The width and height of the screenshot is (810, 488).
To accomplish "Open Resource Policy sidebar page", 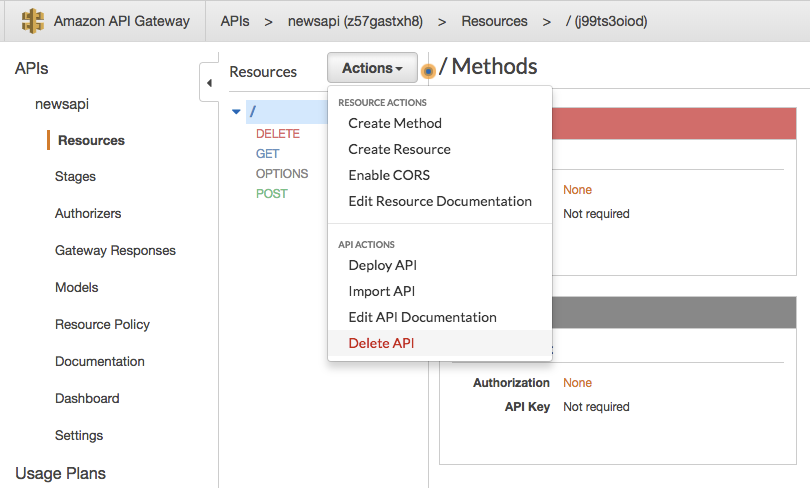I will [102, 324].
